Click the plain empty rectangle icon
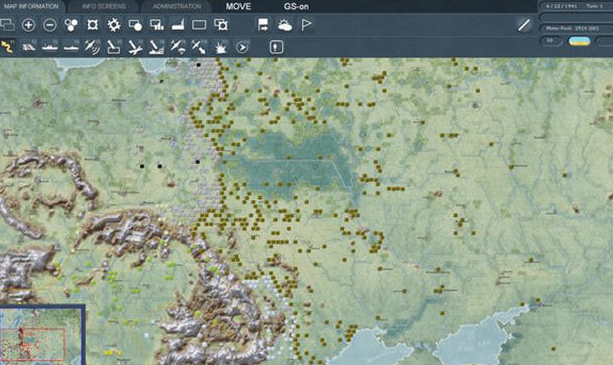 (x=199, y=25)
